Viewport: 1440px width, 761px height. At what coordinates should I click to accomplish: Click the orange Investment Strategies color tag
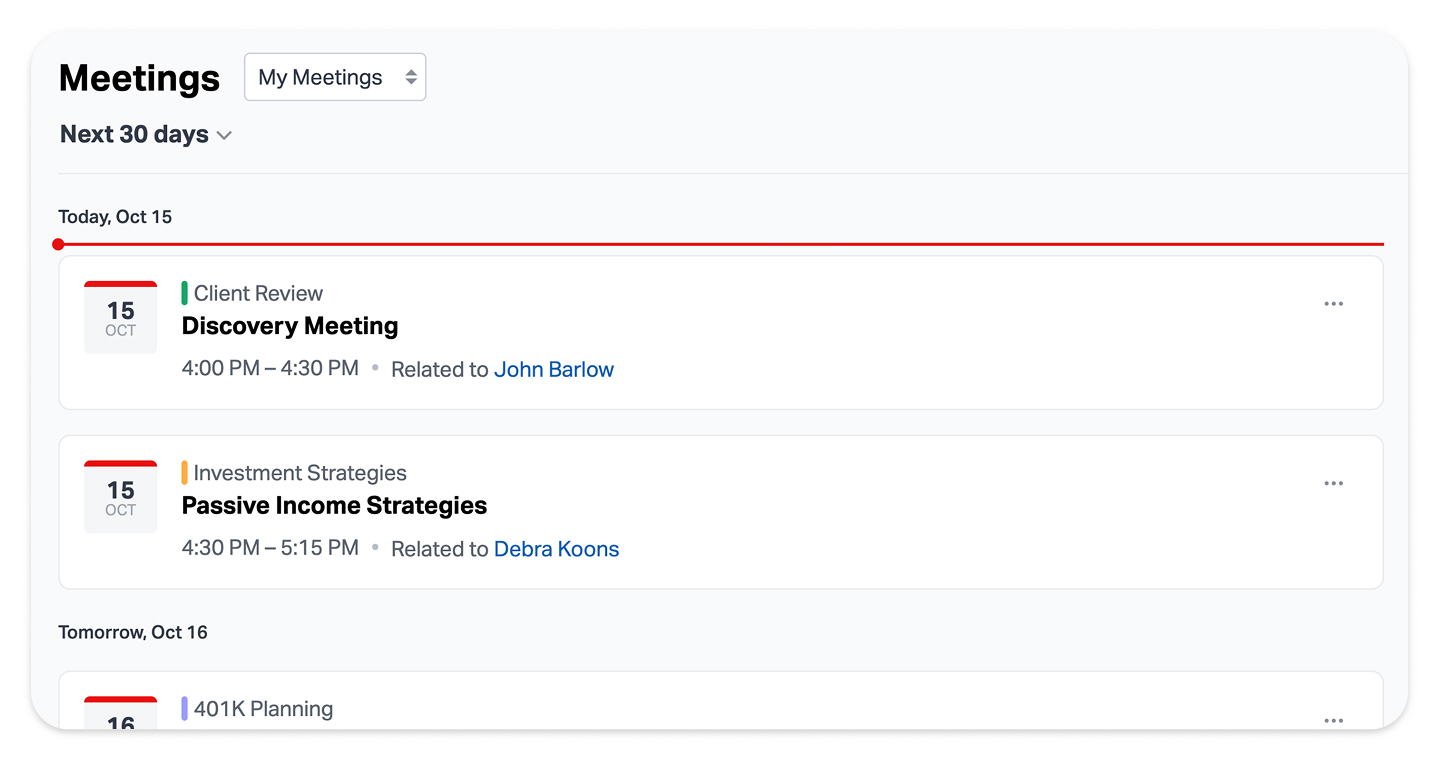185,473
